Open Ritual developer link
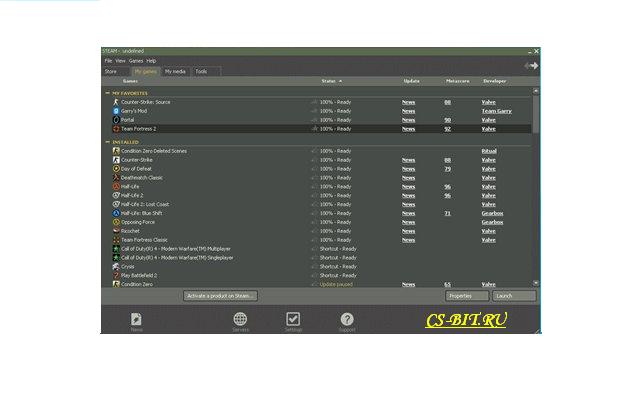The height and width of the screenshot is (400, 640). (489, 151)
